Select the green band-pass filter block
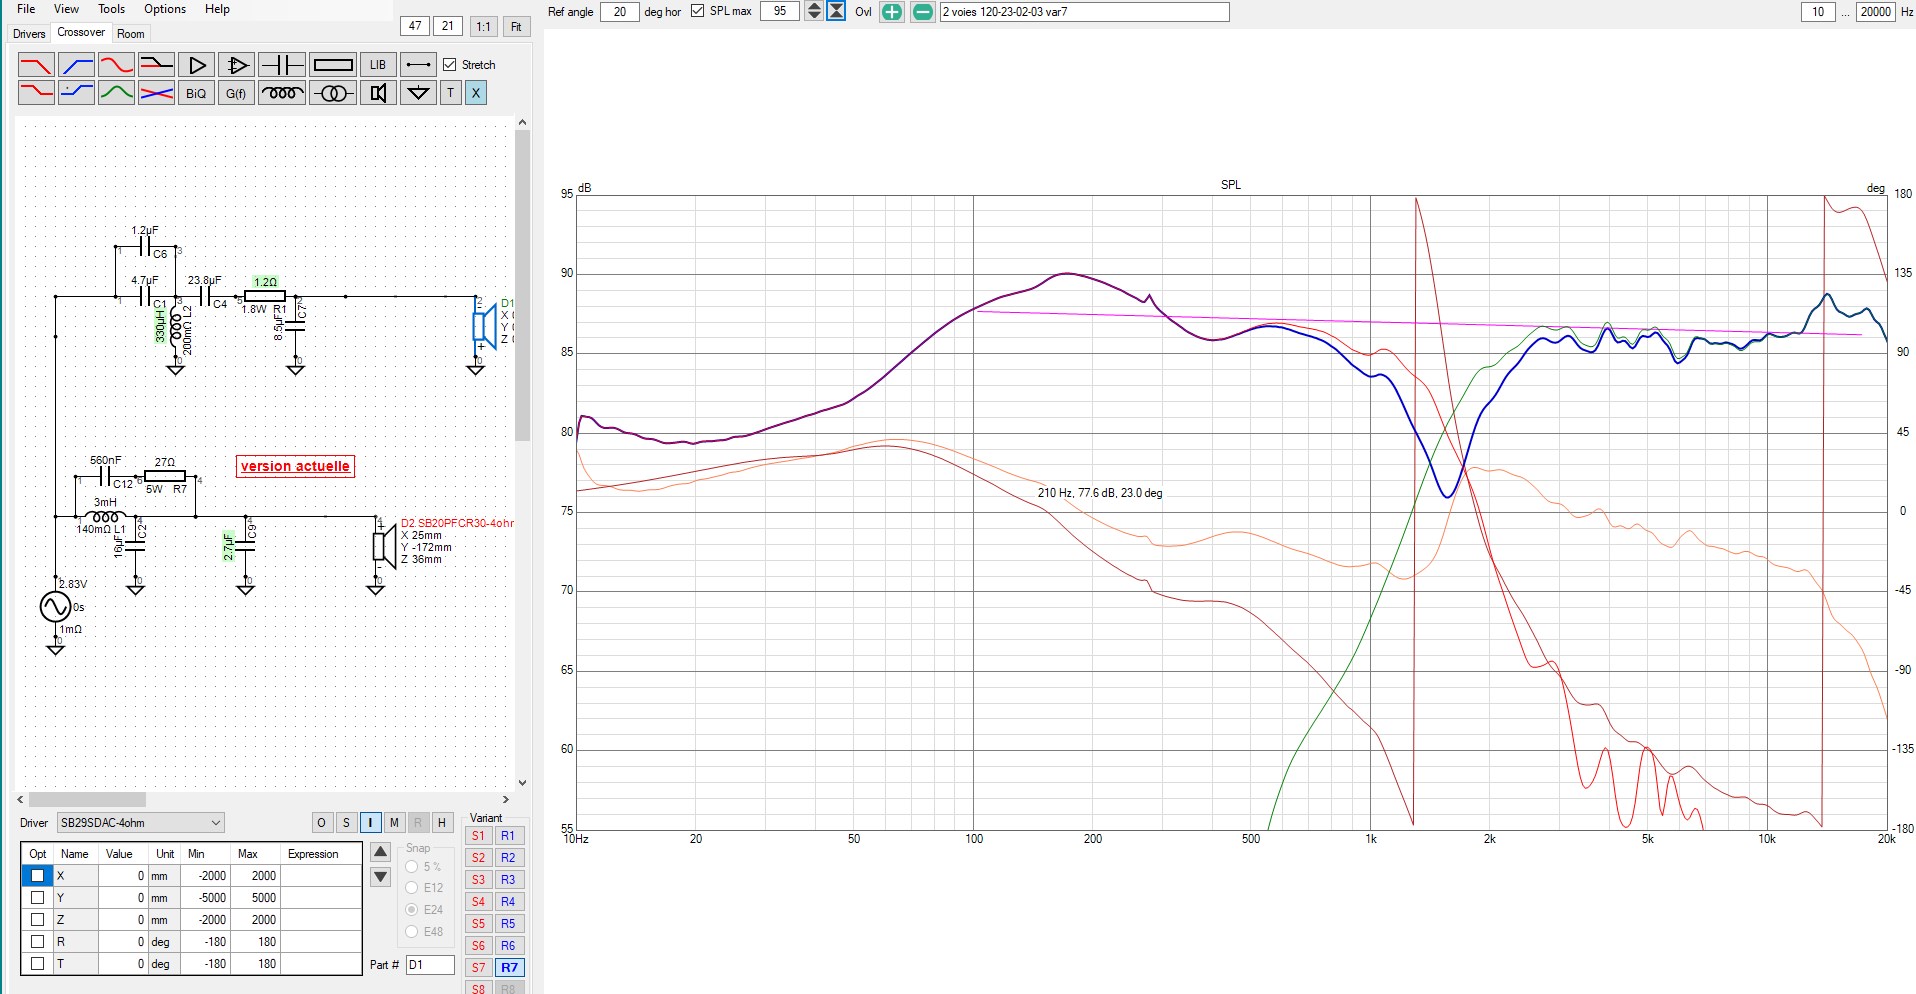The height and width of the screenshot is (994, 1916). (116, 93)
